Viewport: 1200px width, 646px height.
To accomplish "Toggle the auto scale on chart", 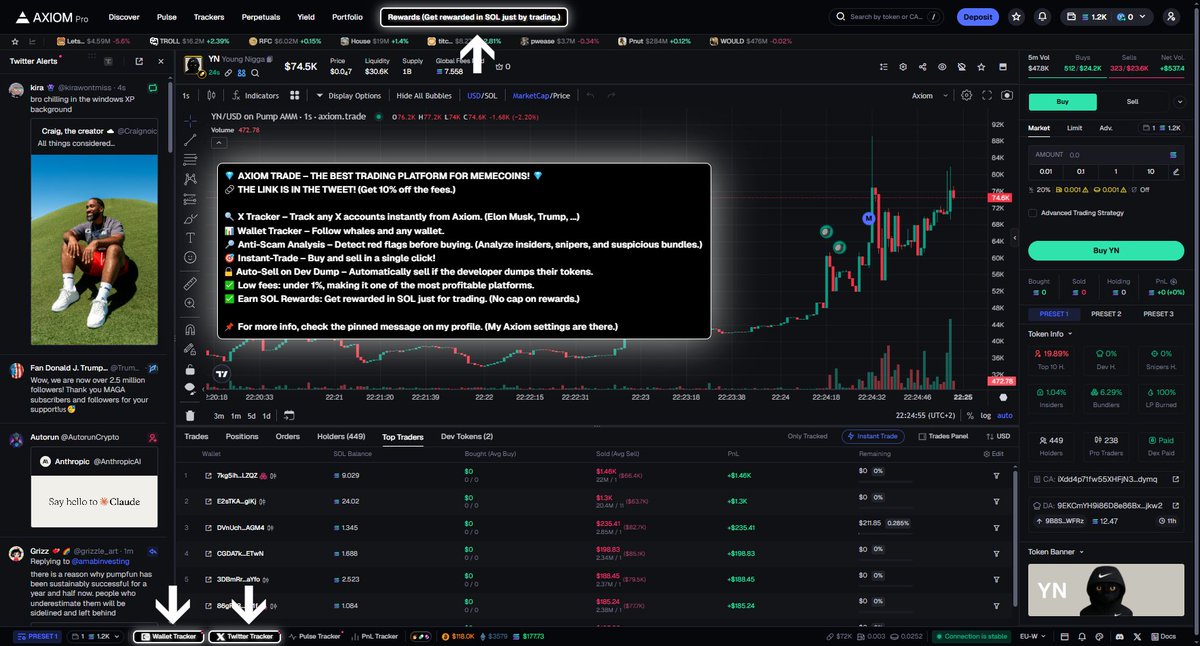I will (1005, 416).
